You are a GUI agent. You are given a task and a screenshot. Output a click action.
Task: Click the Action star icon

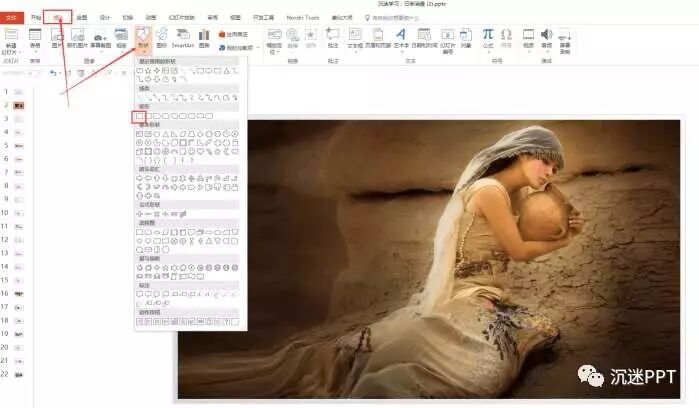point(311,37)
